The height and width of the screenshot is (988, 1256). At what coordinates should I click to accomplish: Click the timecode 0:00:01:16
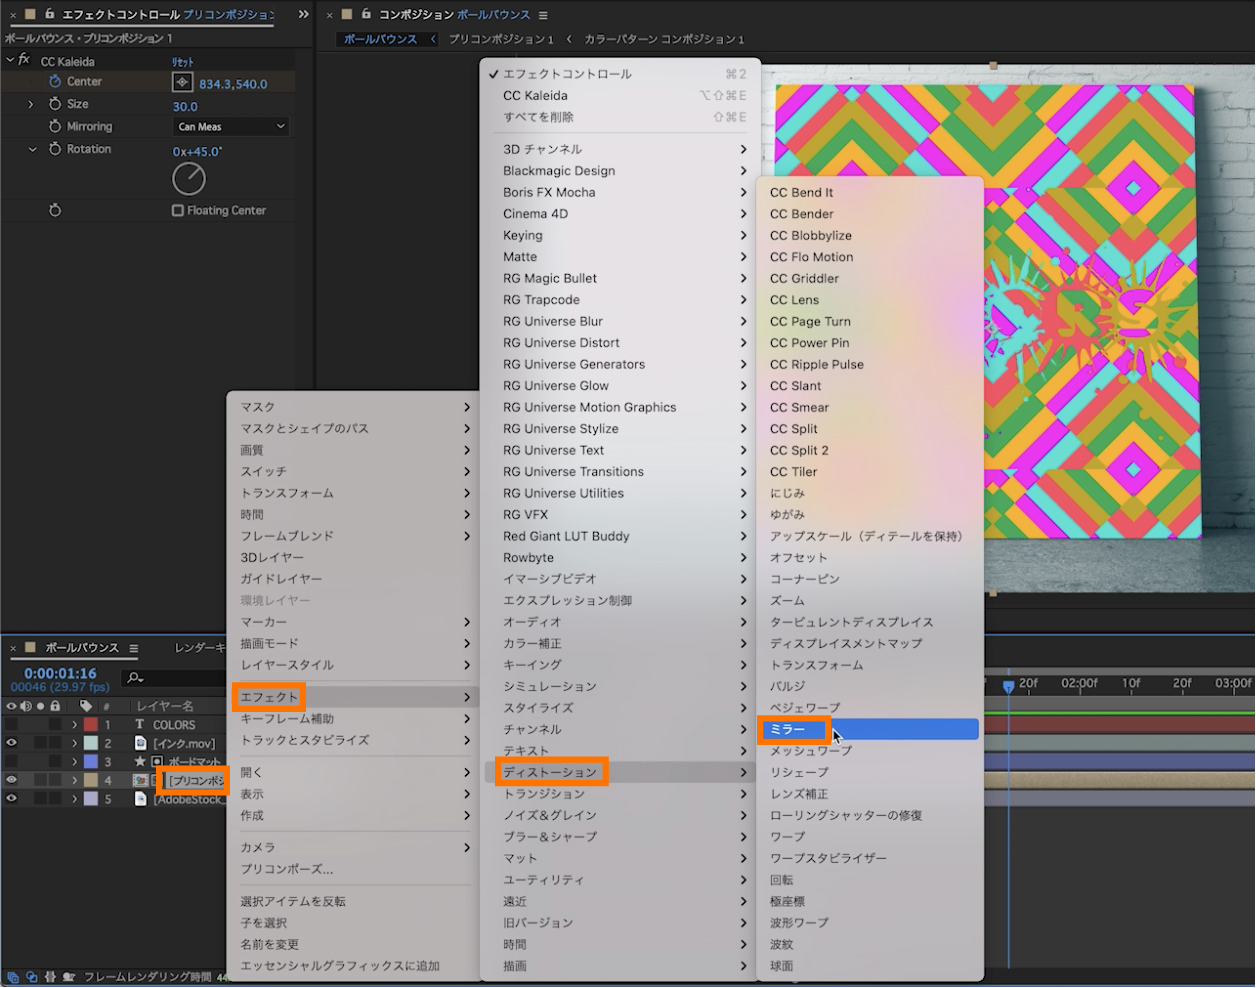pos(60,673)
